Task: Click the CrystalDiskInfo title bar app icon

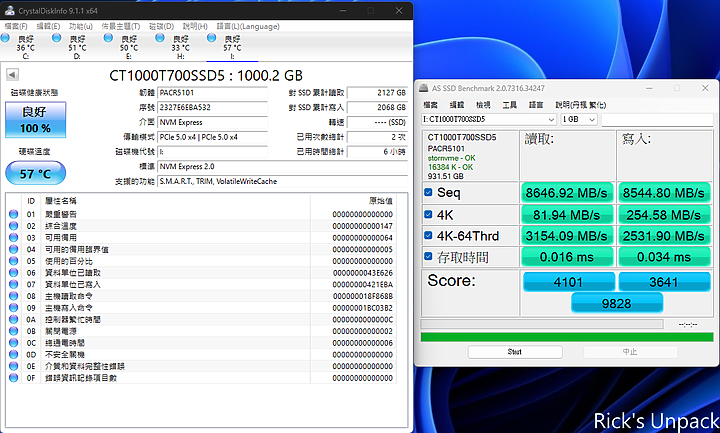Action: pyautogui.click(x=10, y=10)
